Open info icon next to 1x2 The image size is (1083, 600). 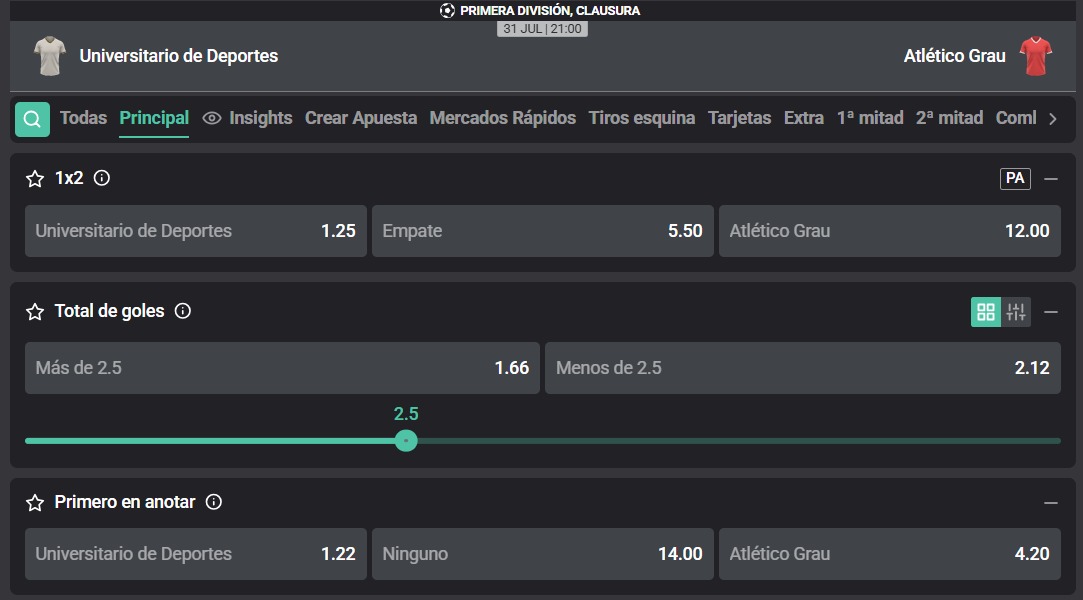click(102, 178)
